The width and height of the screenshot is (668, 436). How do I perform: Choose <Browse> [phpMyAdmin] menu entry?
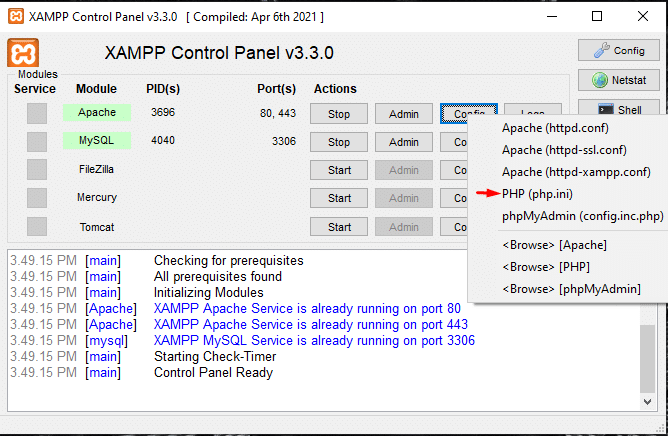[x=571, y=289]
